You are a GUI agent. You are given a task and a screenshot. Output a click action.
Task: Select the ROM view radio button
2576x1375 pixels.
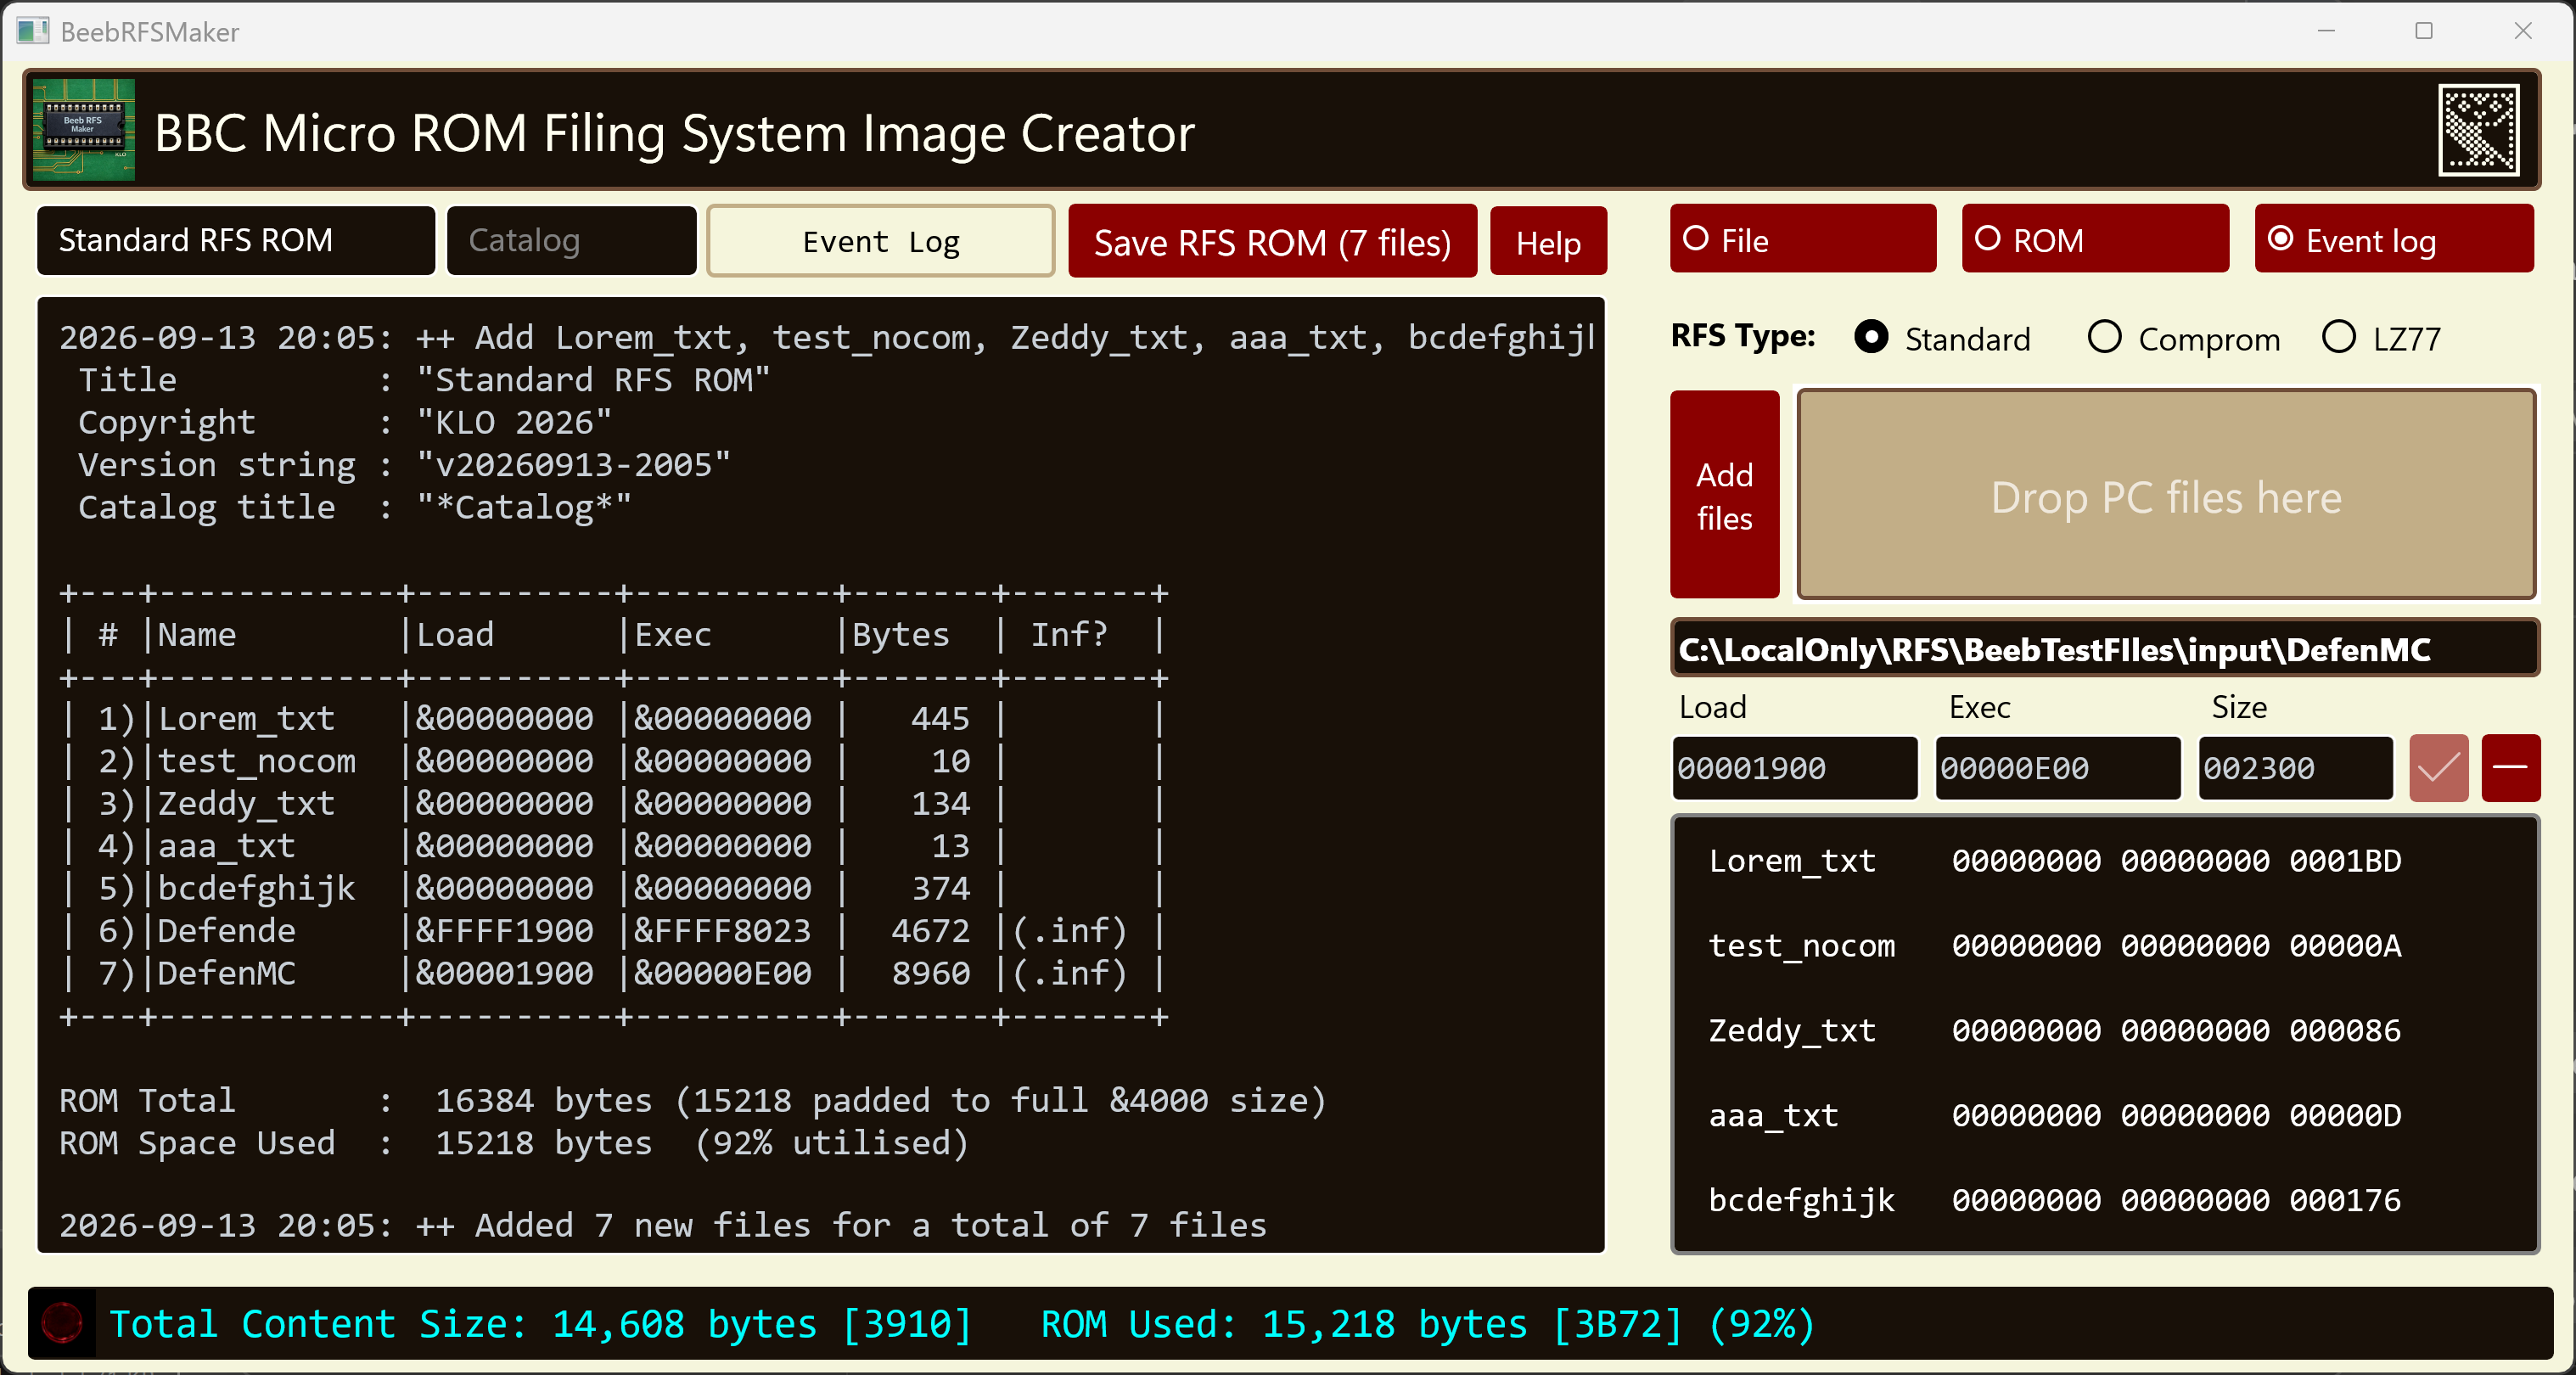[x=2095, y=239]
